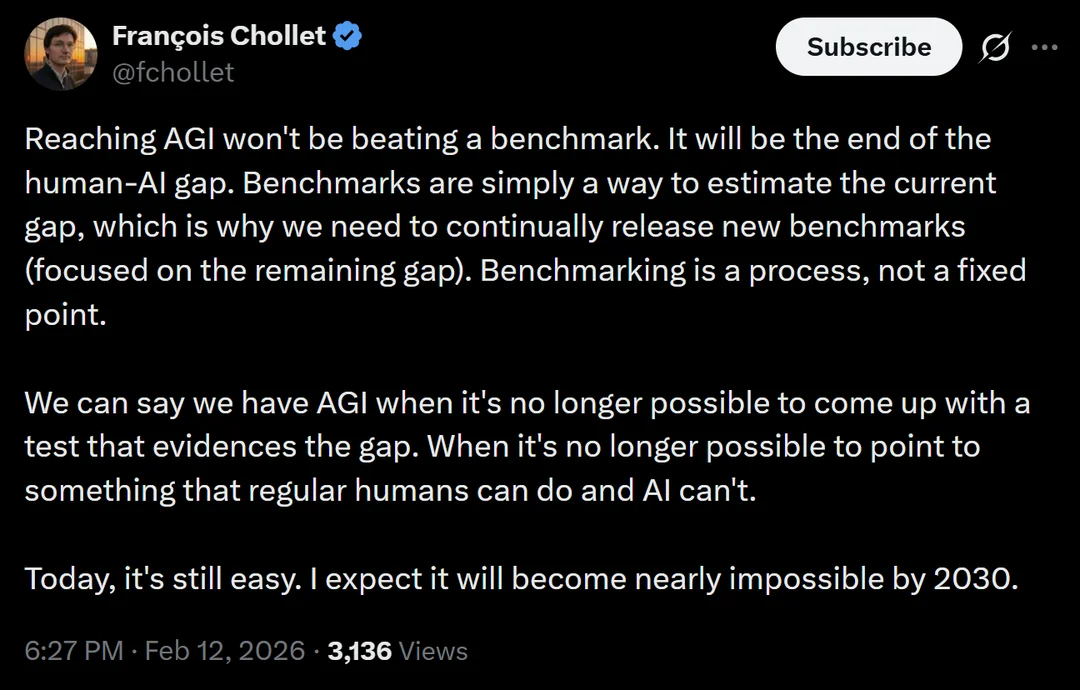
Task: Open the François Chollet display name
Action: click(219, 36)
